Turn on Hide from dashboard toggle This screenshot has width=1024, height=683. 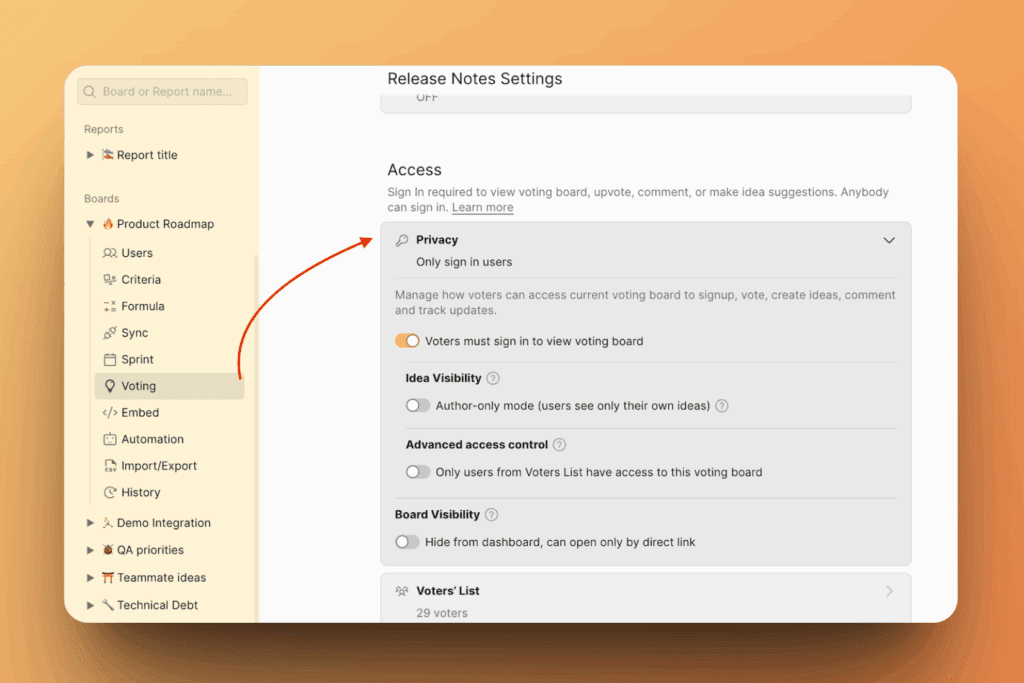407,542
